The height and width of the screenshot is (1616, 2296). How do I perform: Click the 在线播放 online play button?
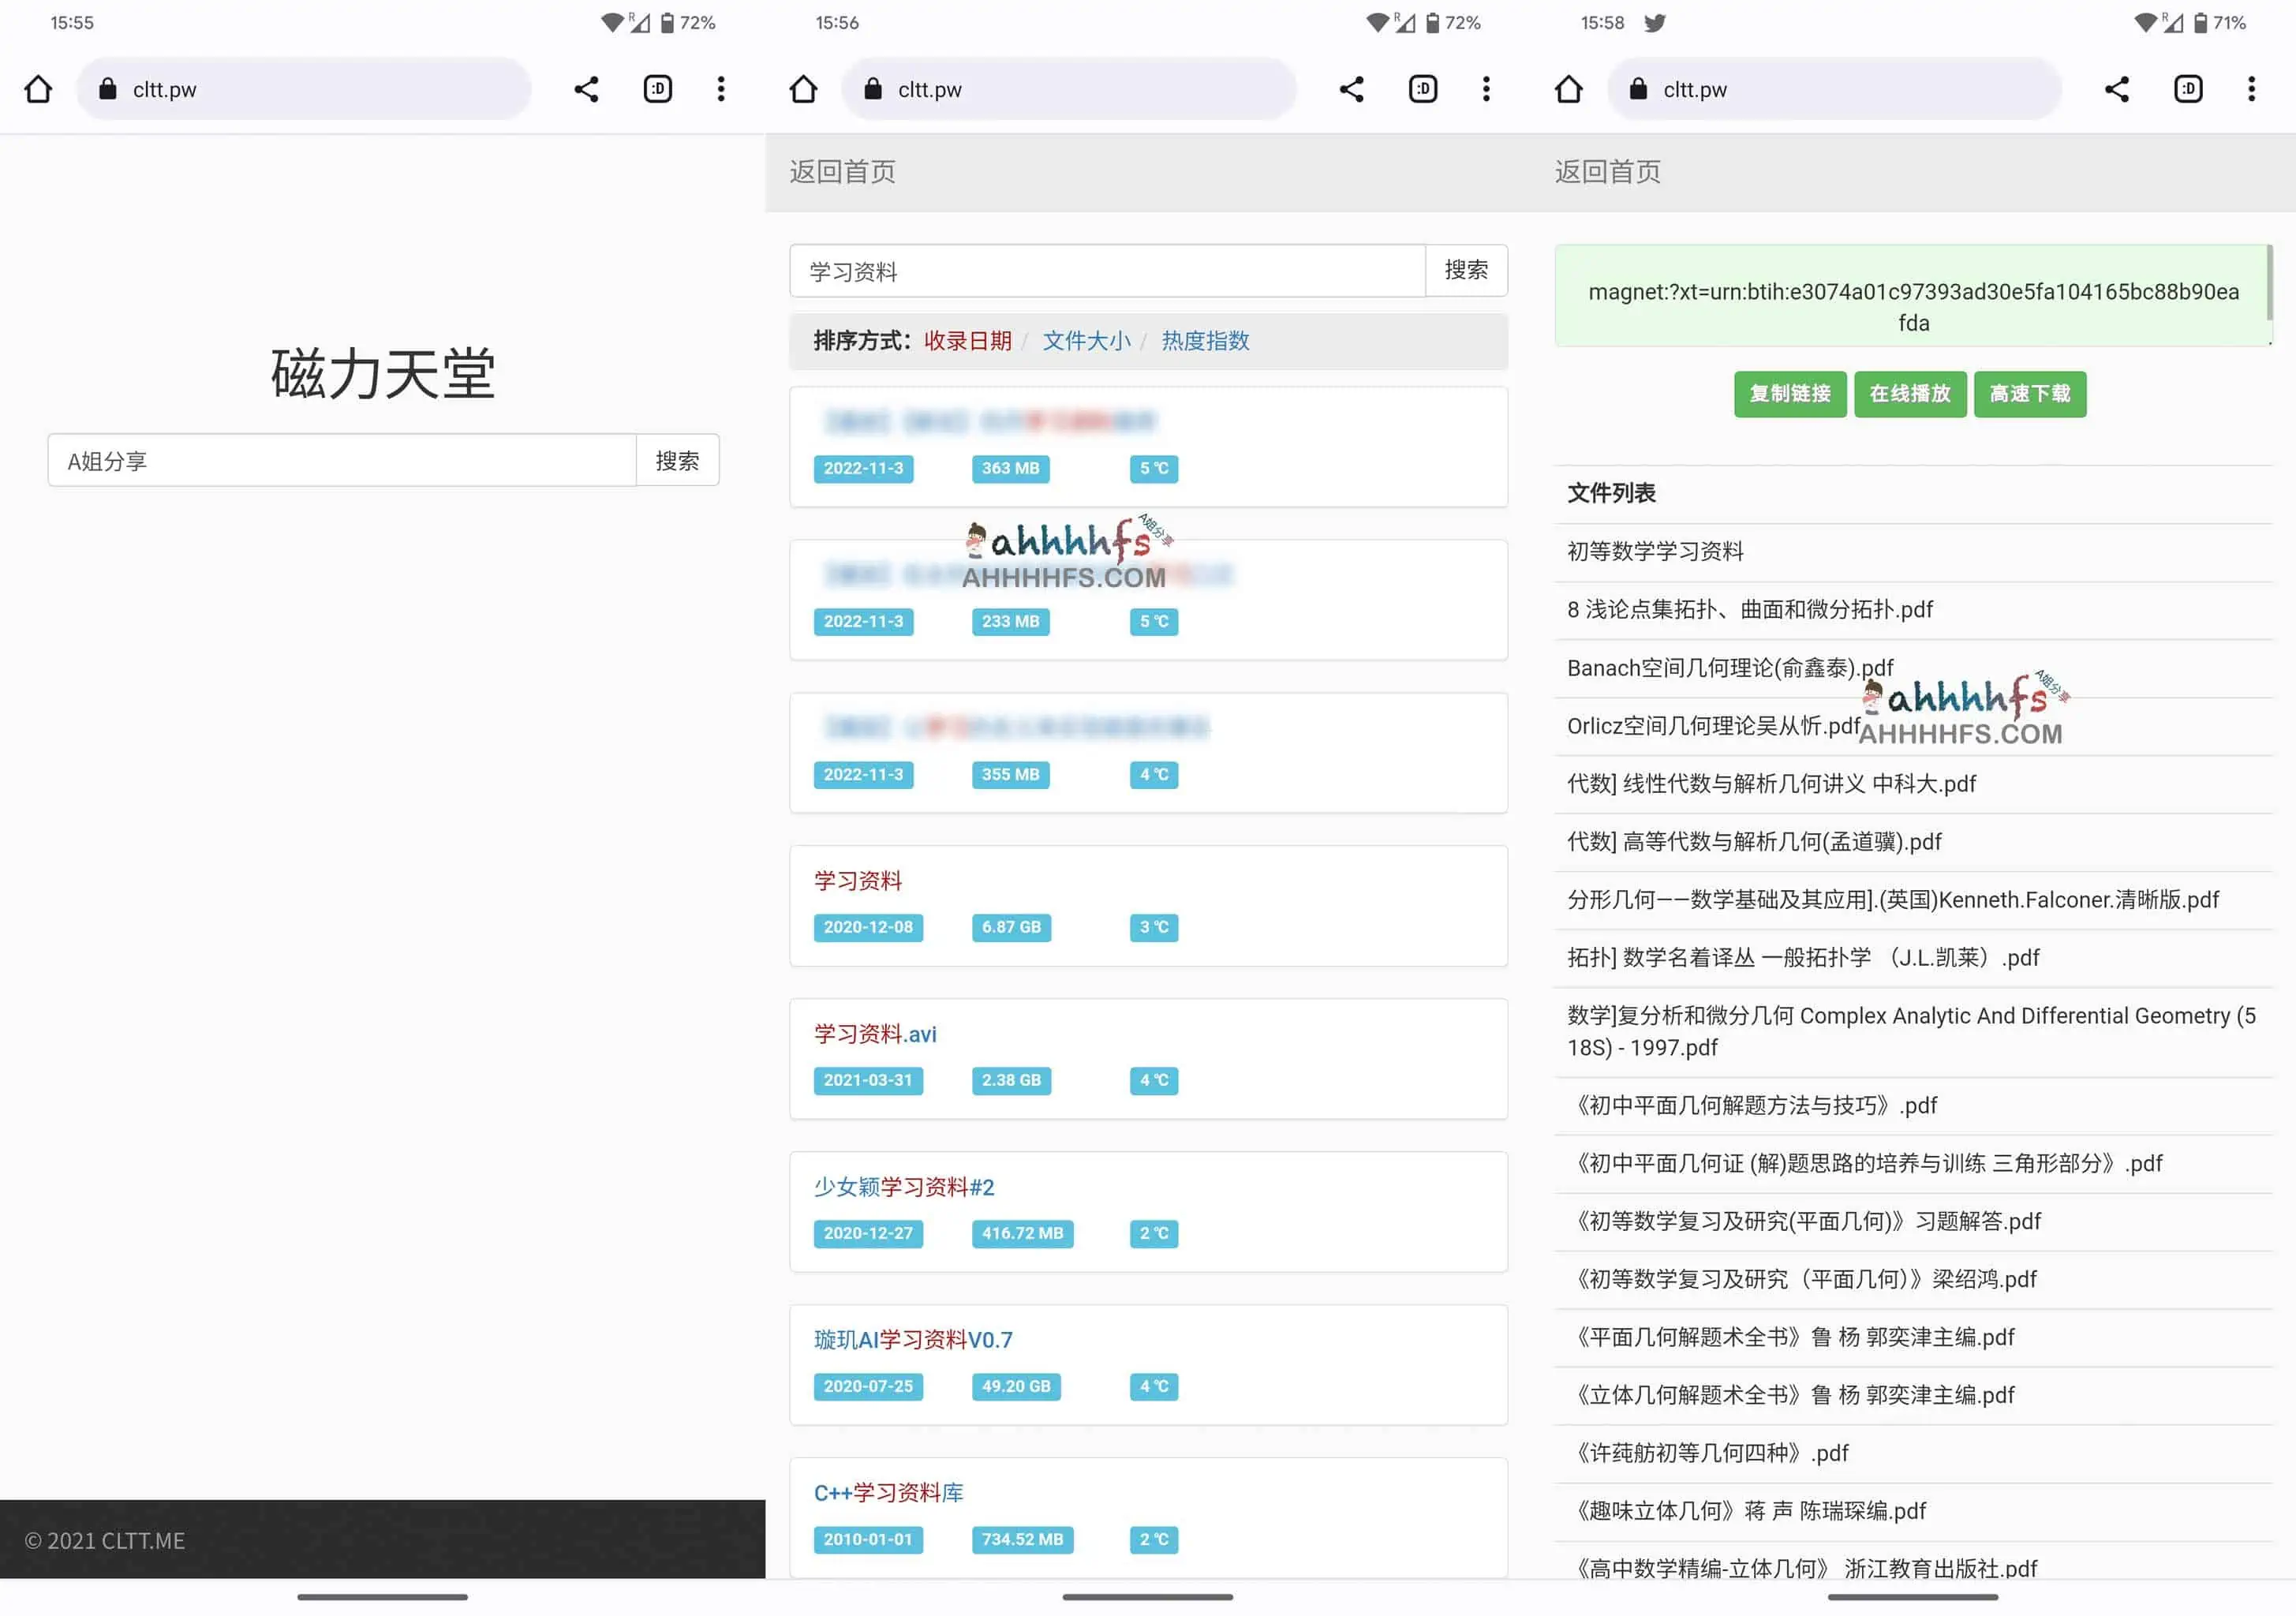click(x=1910, y=394)
